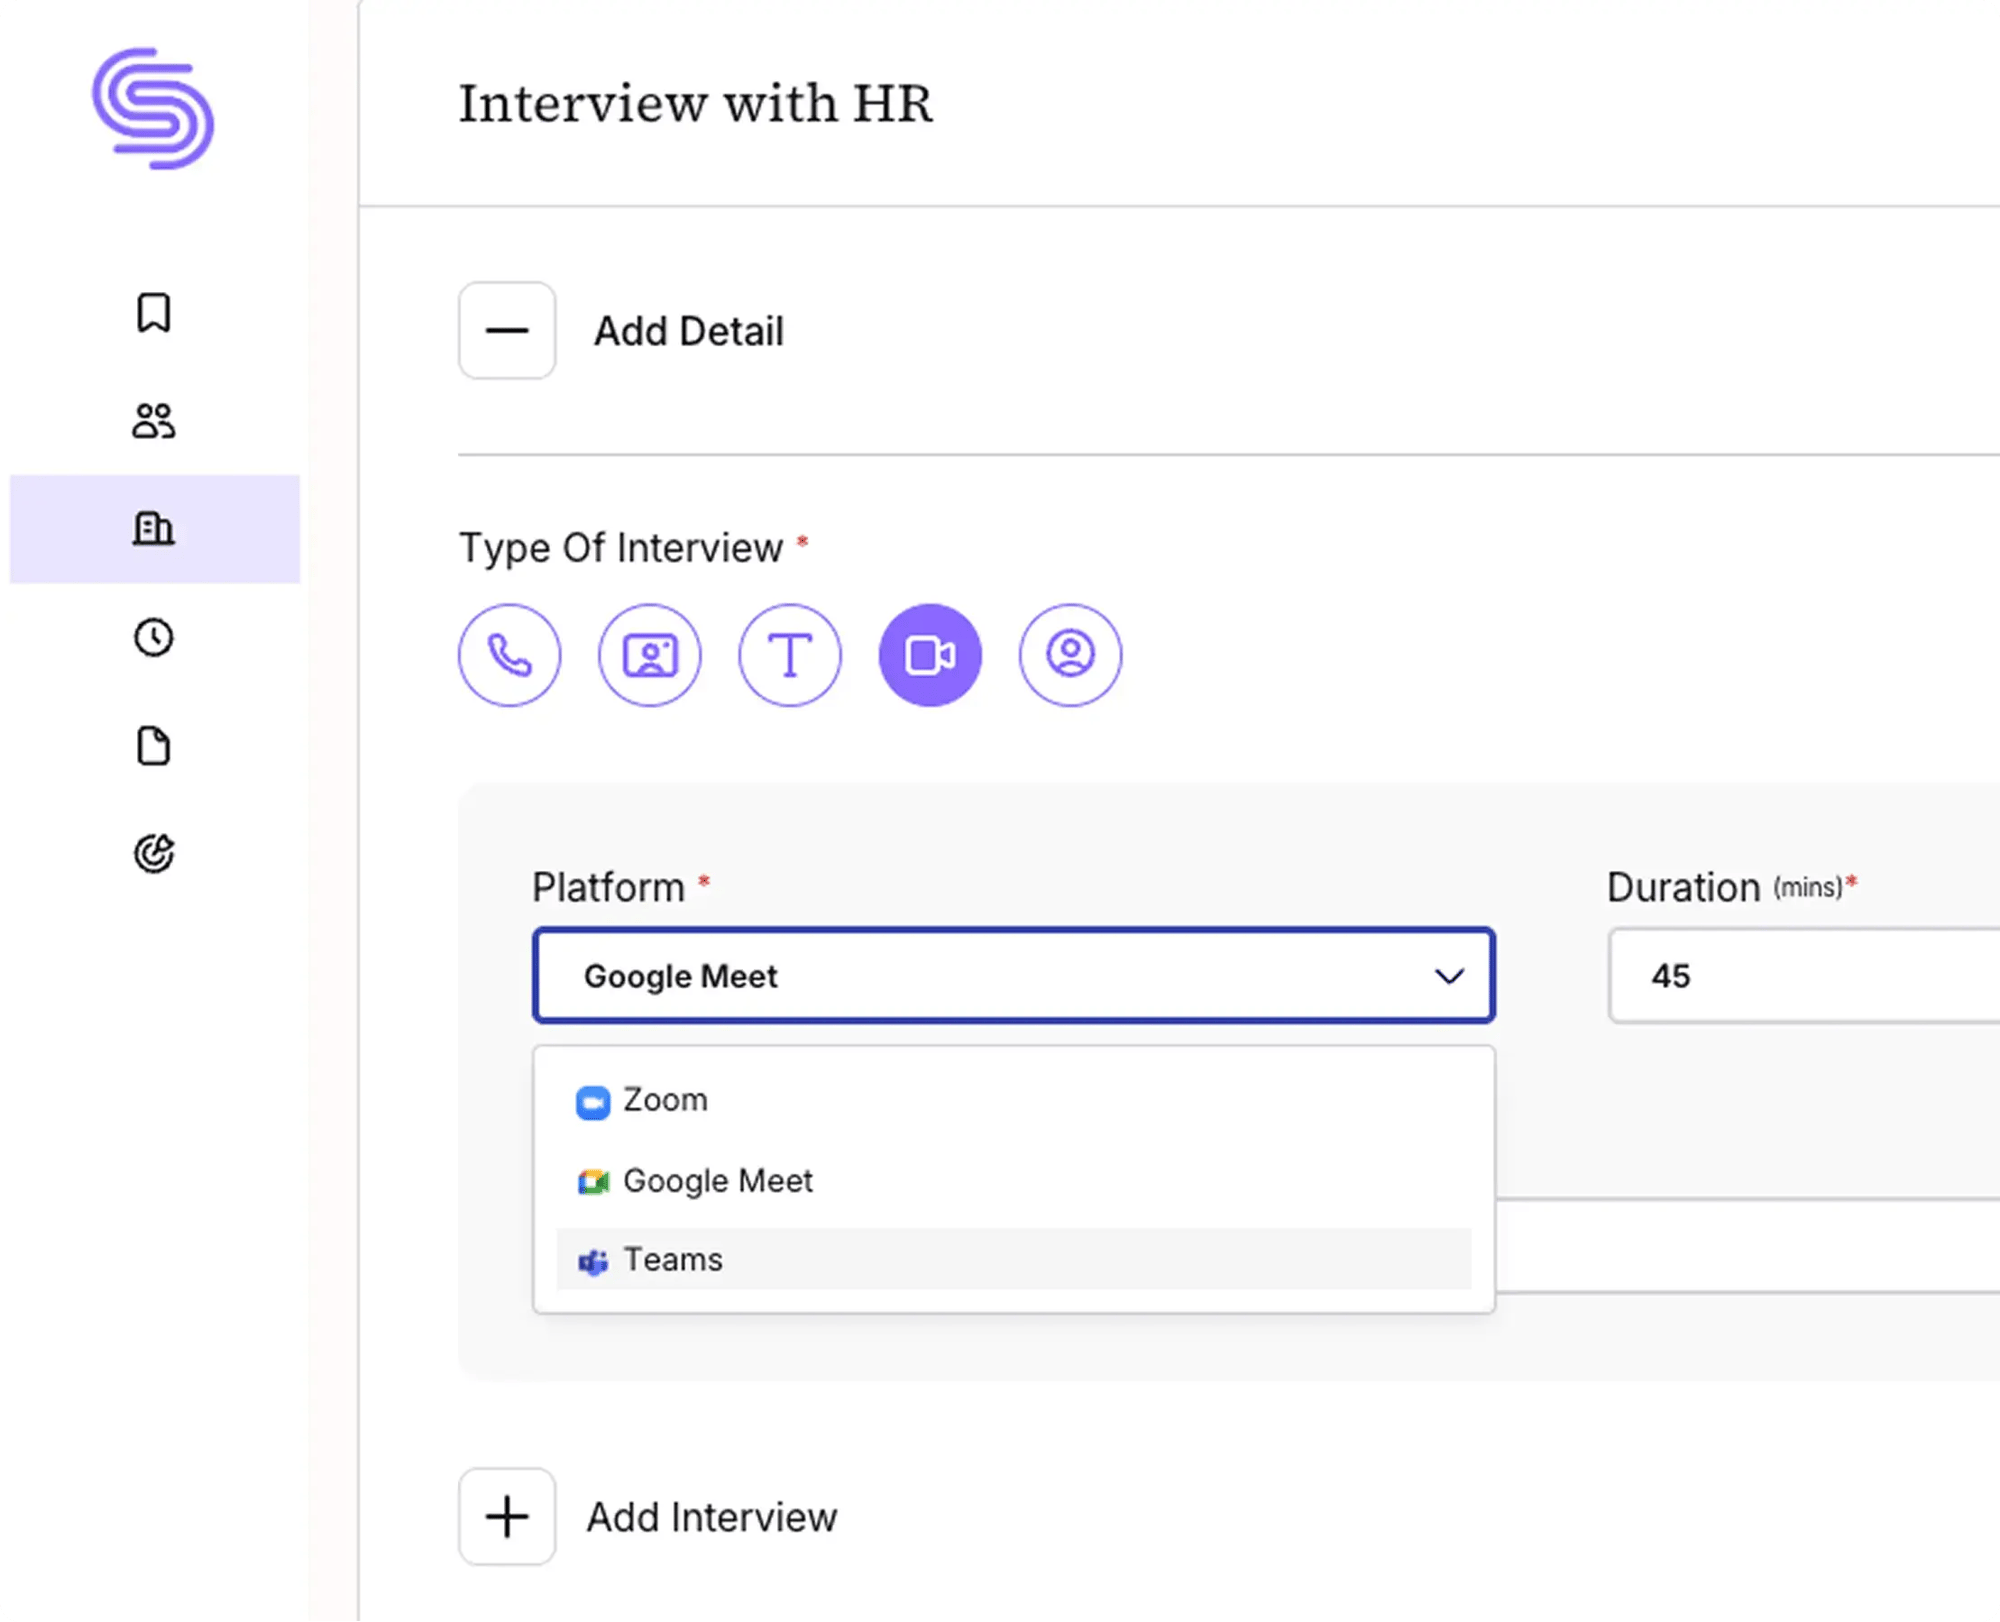
Task: Click the Platform dropdown chevron arrow
Action: pos(1449,976)
